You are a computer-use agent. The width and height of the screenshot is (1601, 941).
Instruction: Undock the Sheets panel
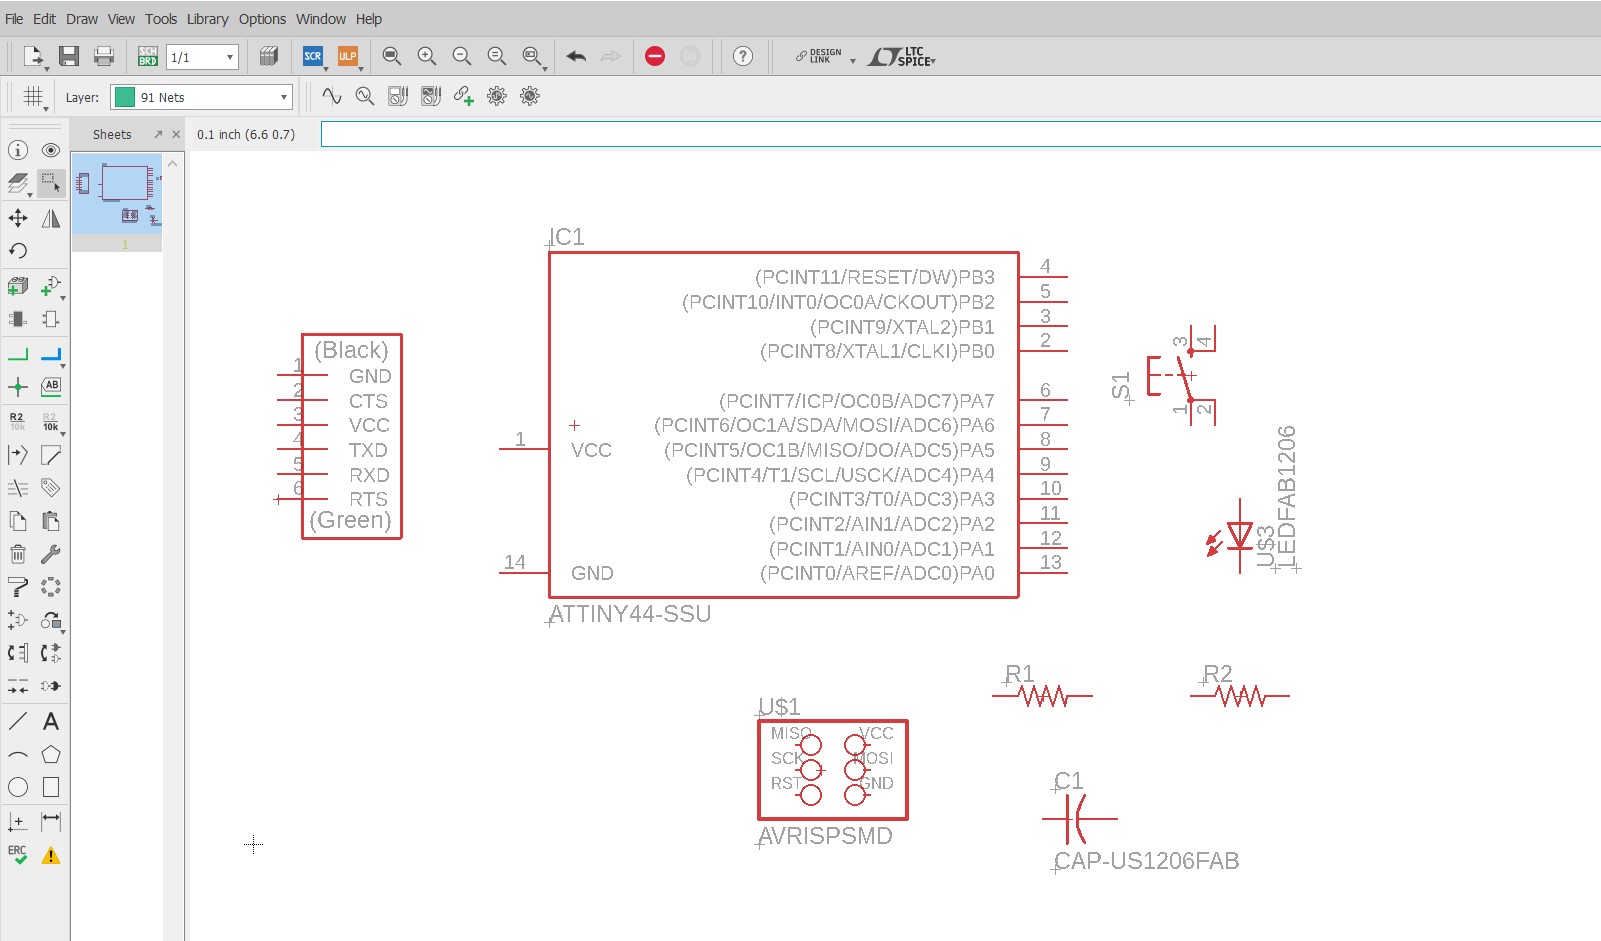point(158,134)
